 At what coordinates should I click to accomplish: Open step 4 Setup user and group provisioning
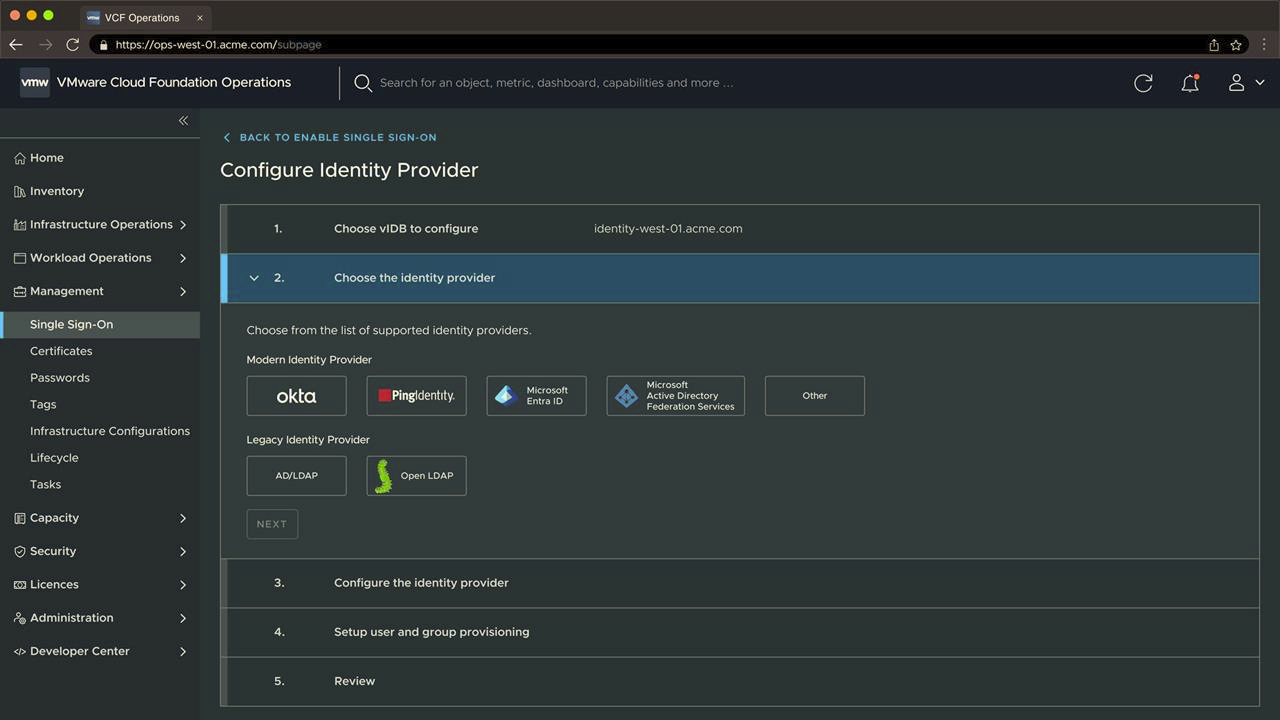(740, 632)
